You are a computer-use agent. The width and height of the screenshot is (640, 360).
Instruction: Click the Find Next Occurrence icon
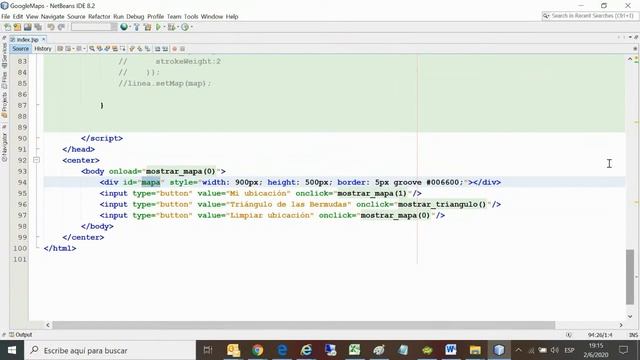click(107, 49)
